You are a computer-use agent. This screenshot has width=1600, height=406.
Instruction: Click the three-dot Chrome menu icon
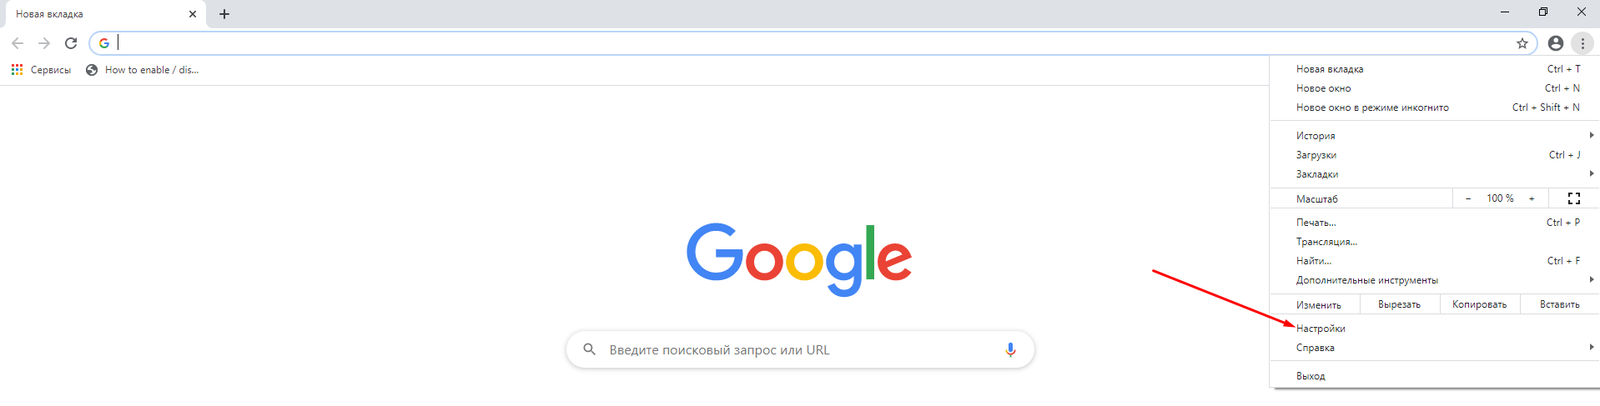pos(1582,43)
